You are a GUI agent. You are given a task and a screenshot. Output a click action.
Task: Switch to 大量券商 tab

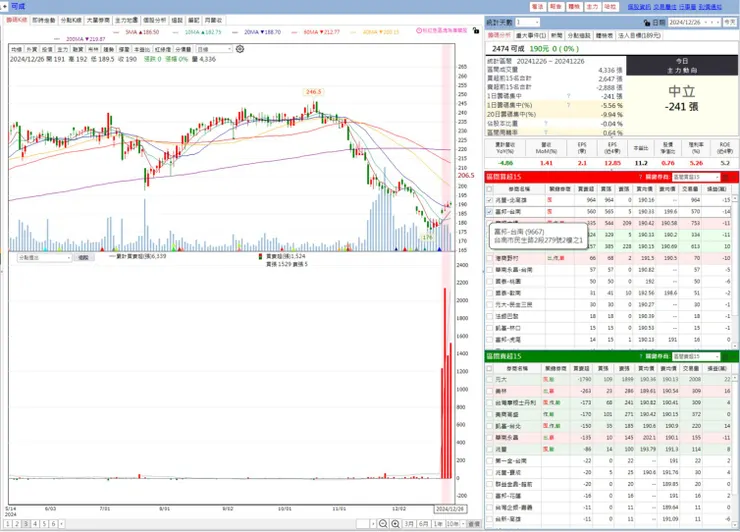(98, 20)
